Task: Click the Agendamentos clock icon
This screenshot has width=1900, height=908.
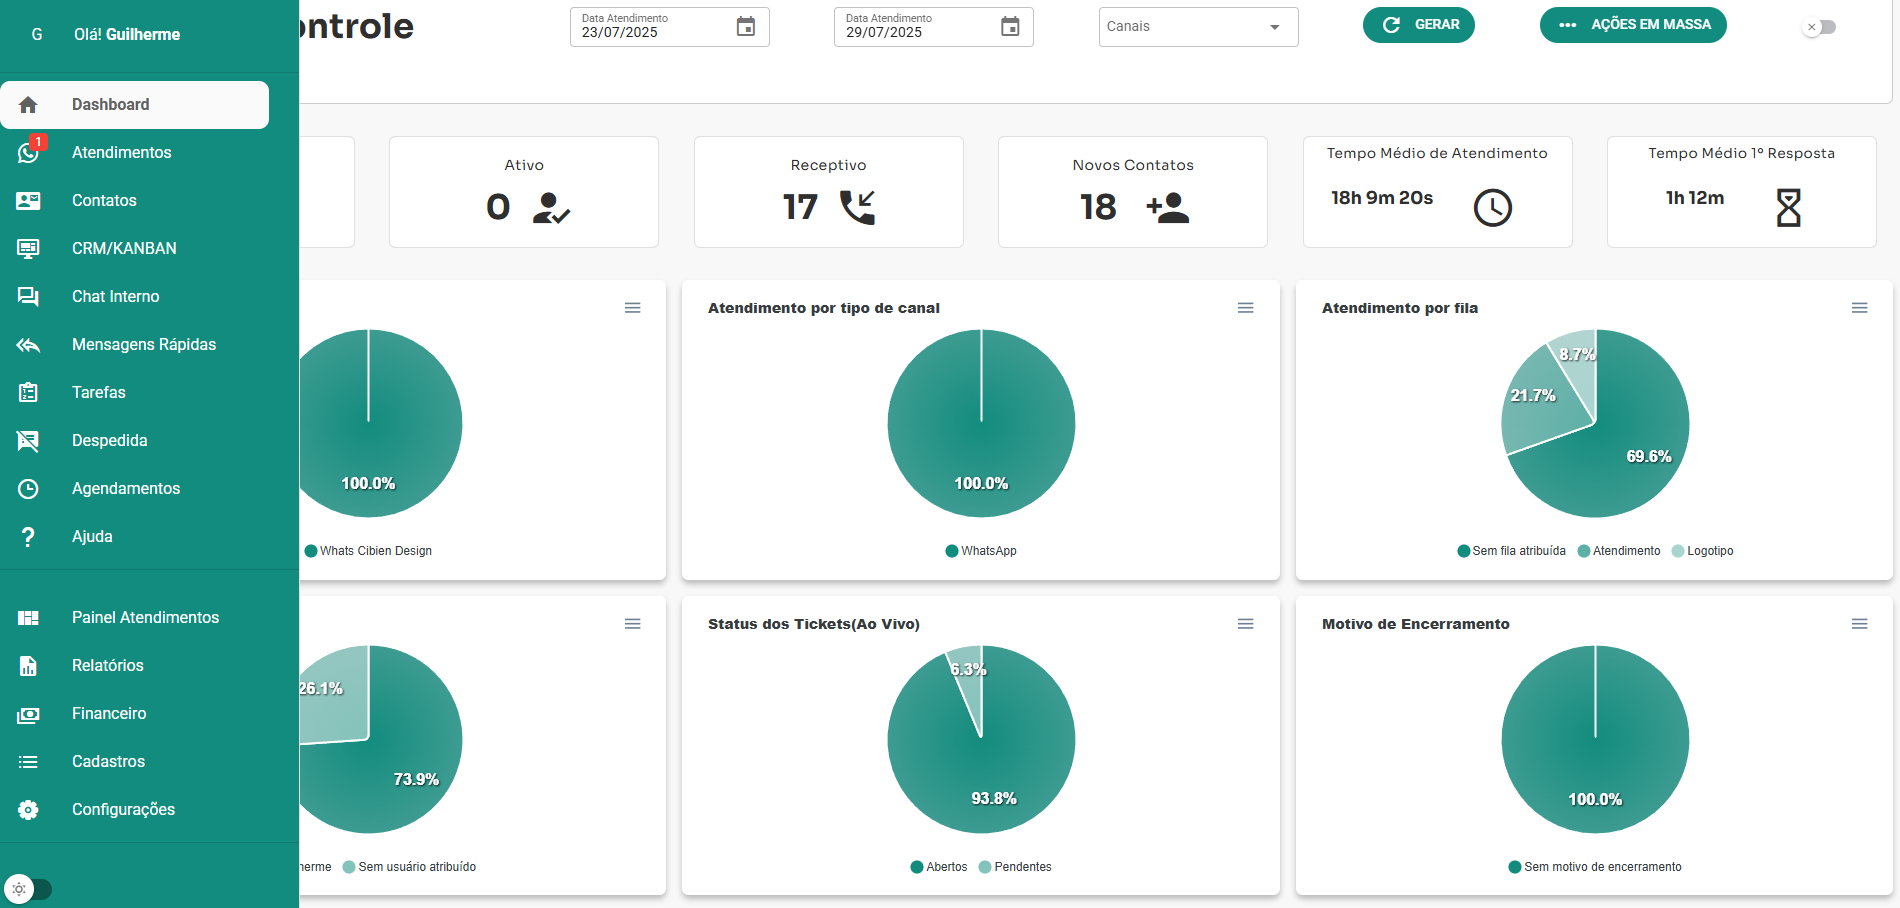Action: [28, 489]
